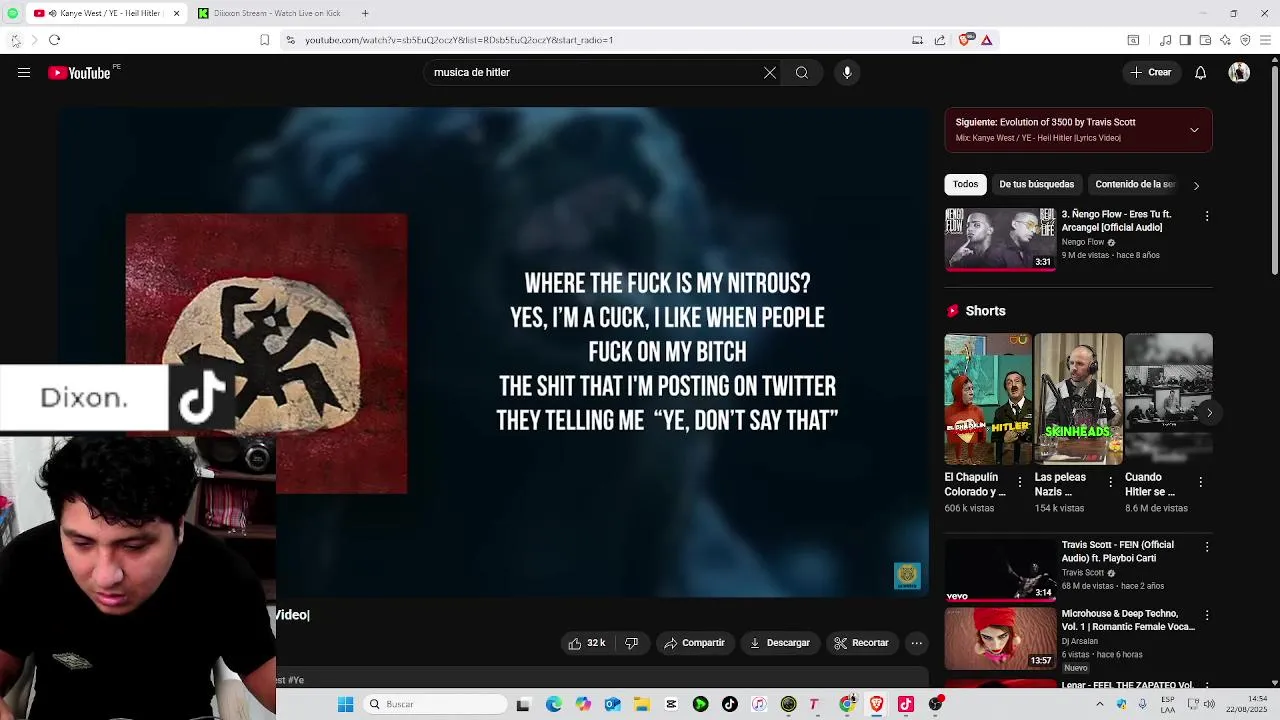Screen dimensions: 1280x720
Task: Select De tus búsquedas filter chip
Action: point(1036,184)
